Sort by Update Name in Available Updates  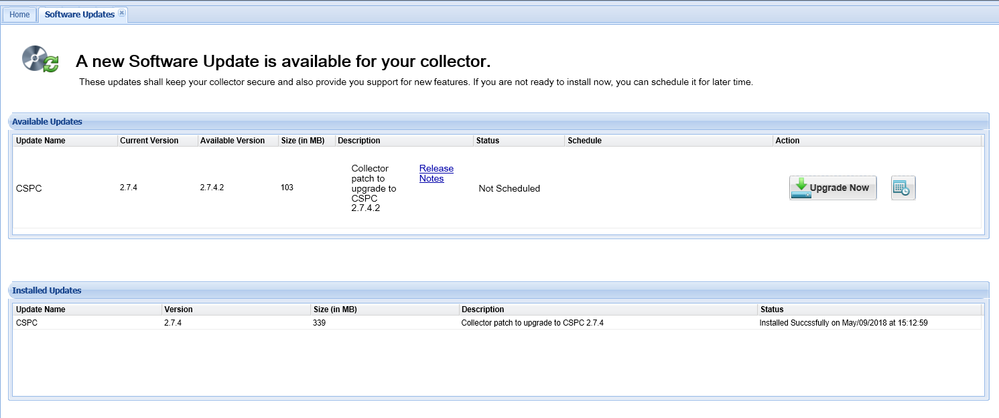[x=66, y=140]
